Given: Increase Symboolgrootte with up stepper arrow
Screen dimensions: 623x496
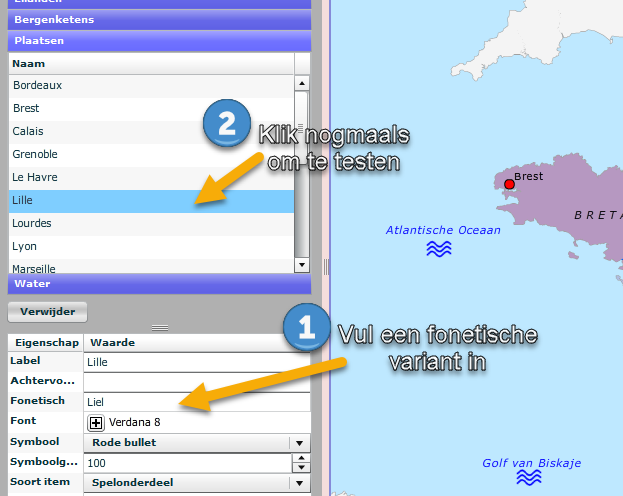Looking at the screenshot, I should 300,459.
